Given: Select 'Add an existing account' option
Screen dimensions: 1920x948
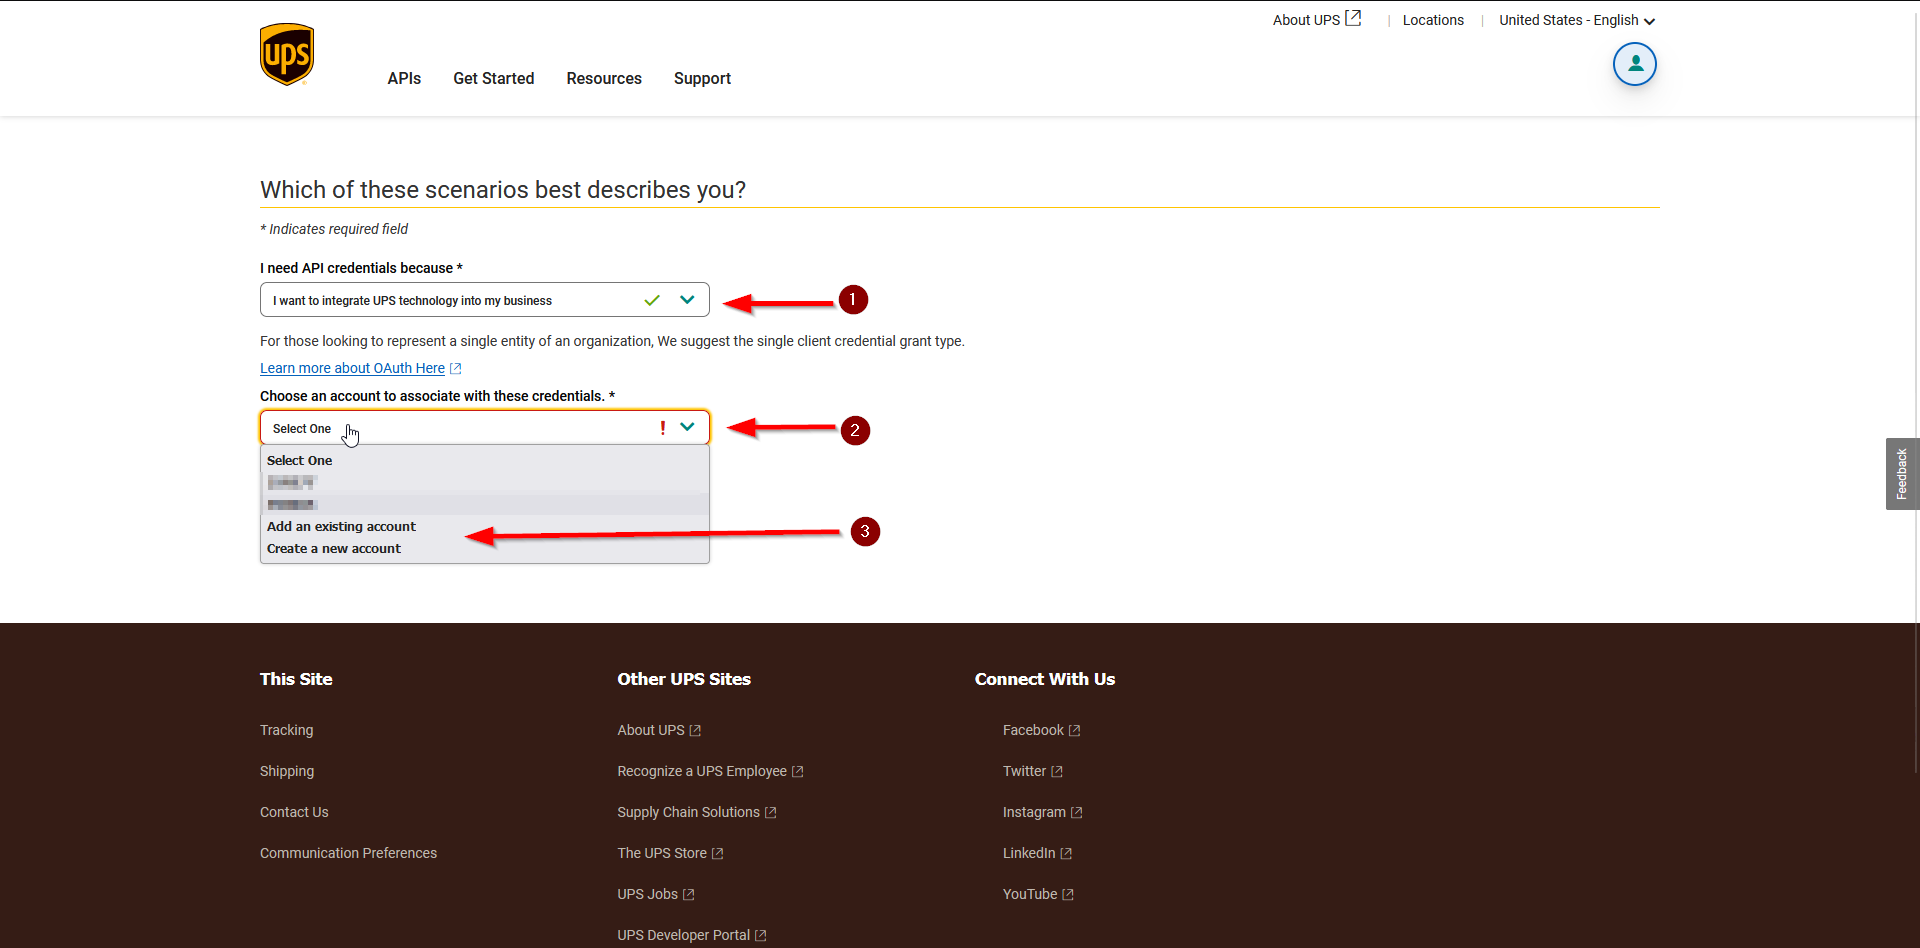Looking at the screenshot, I should point(341,526).
